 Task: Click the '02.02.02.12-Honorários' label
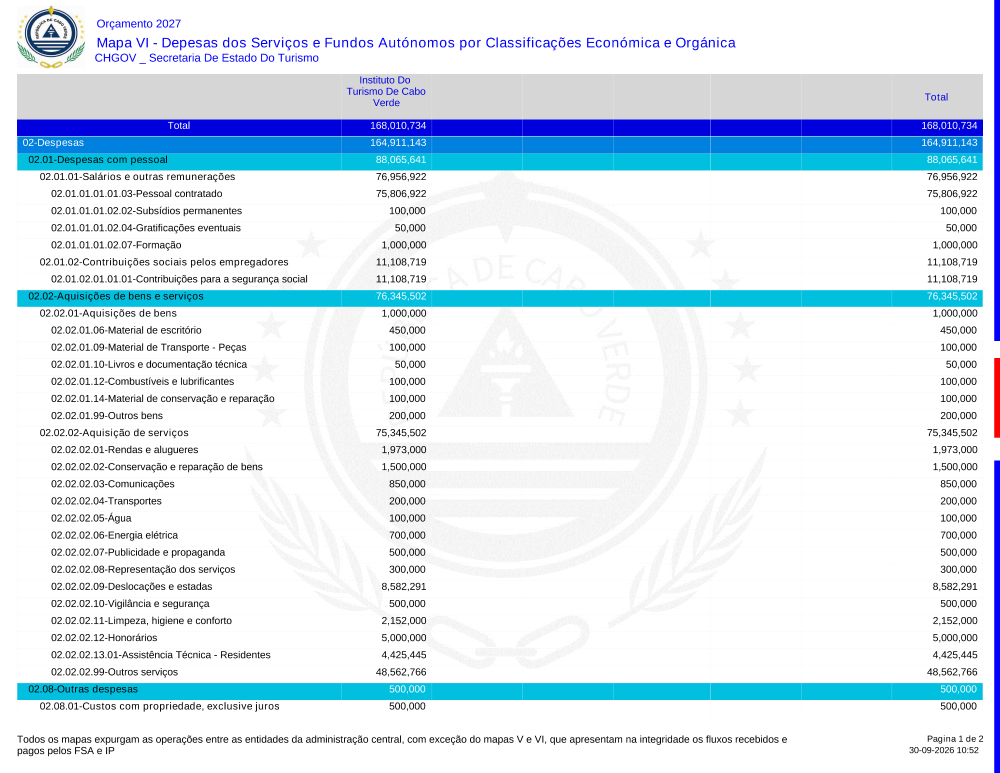coord(105,638)
